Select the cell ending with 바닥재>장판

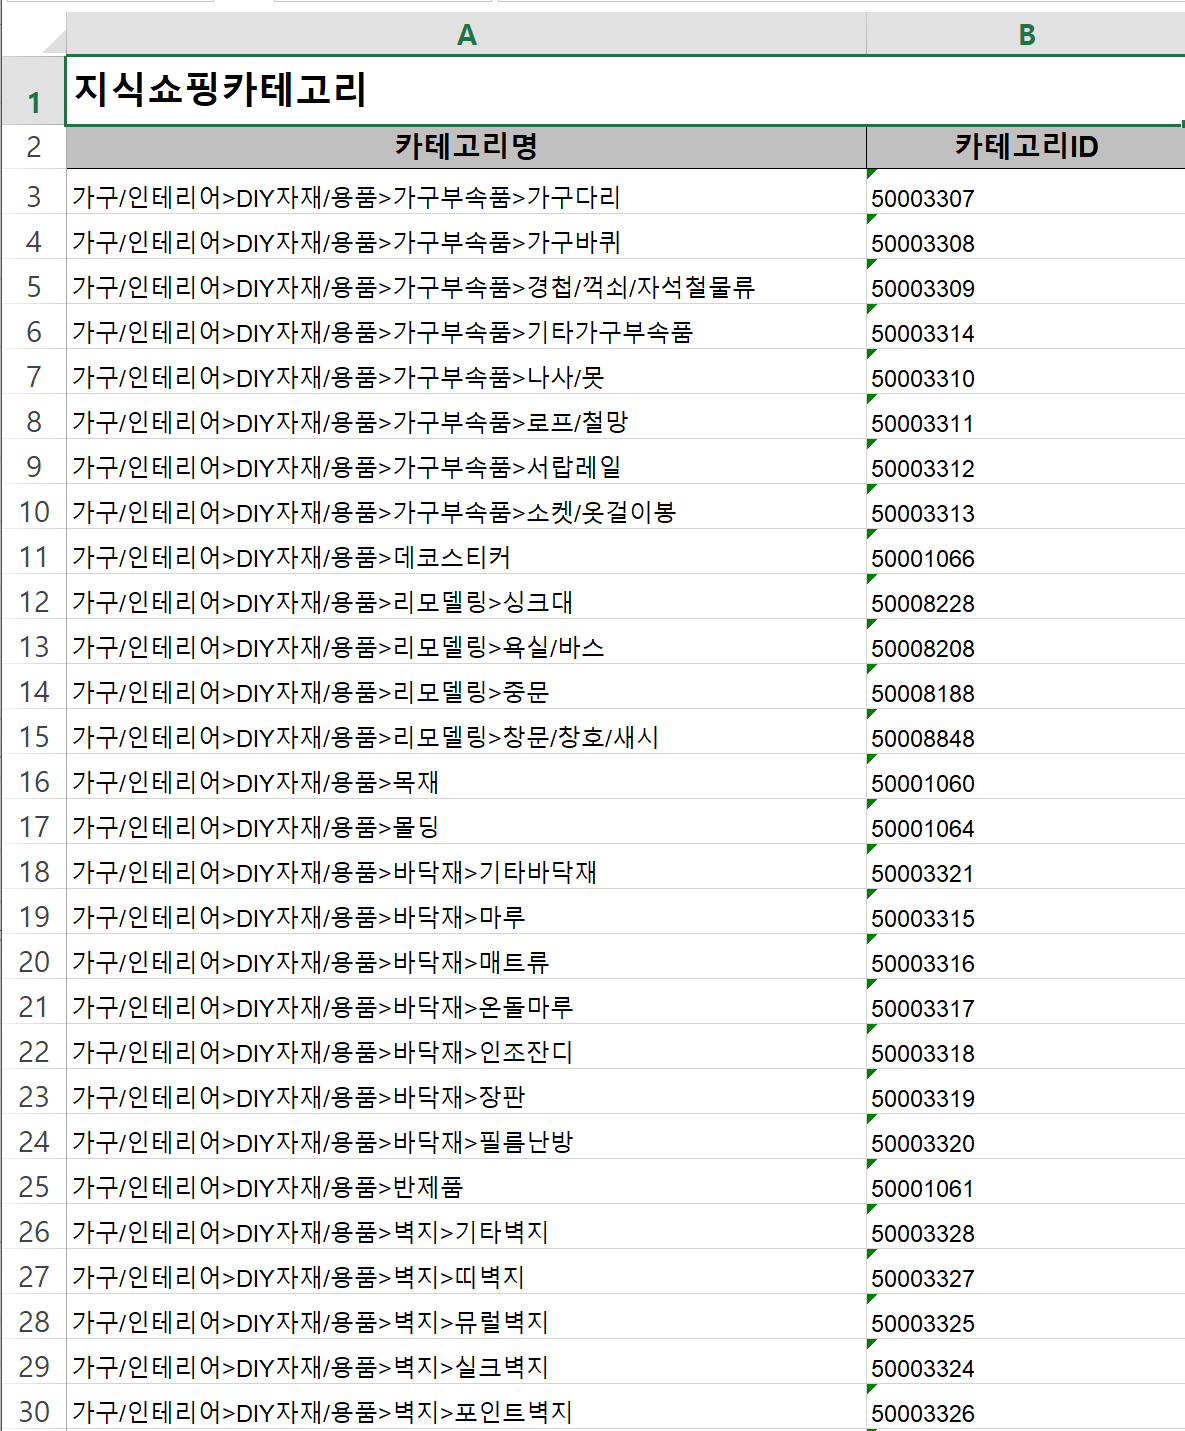click(466, 1092)
